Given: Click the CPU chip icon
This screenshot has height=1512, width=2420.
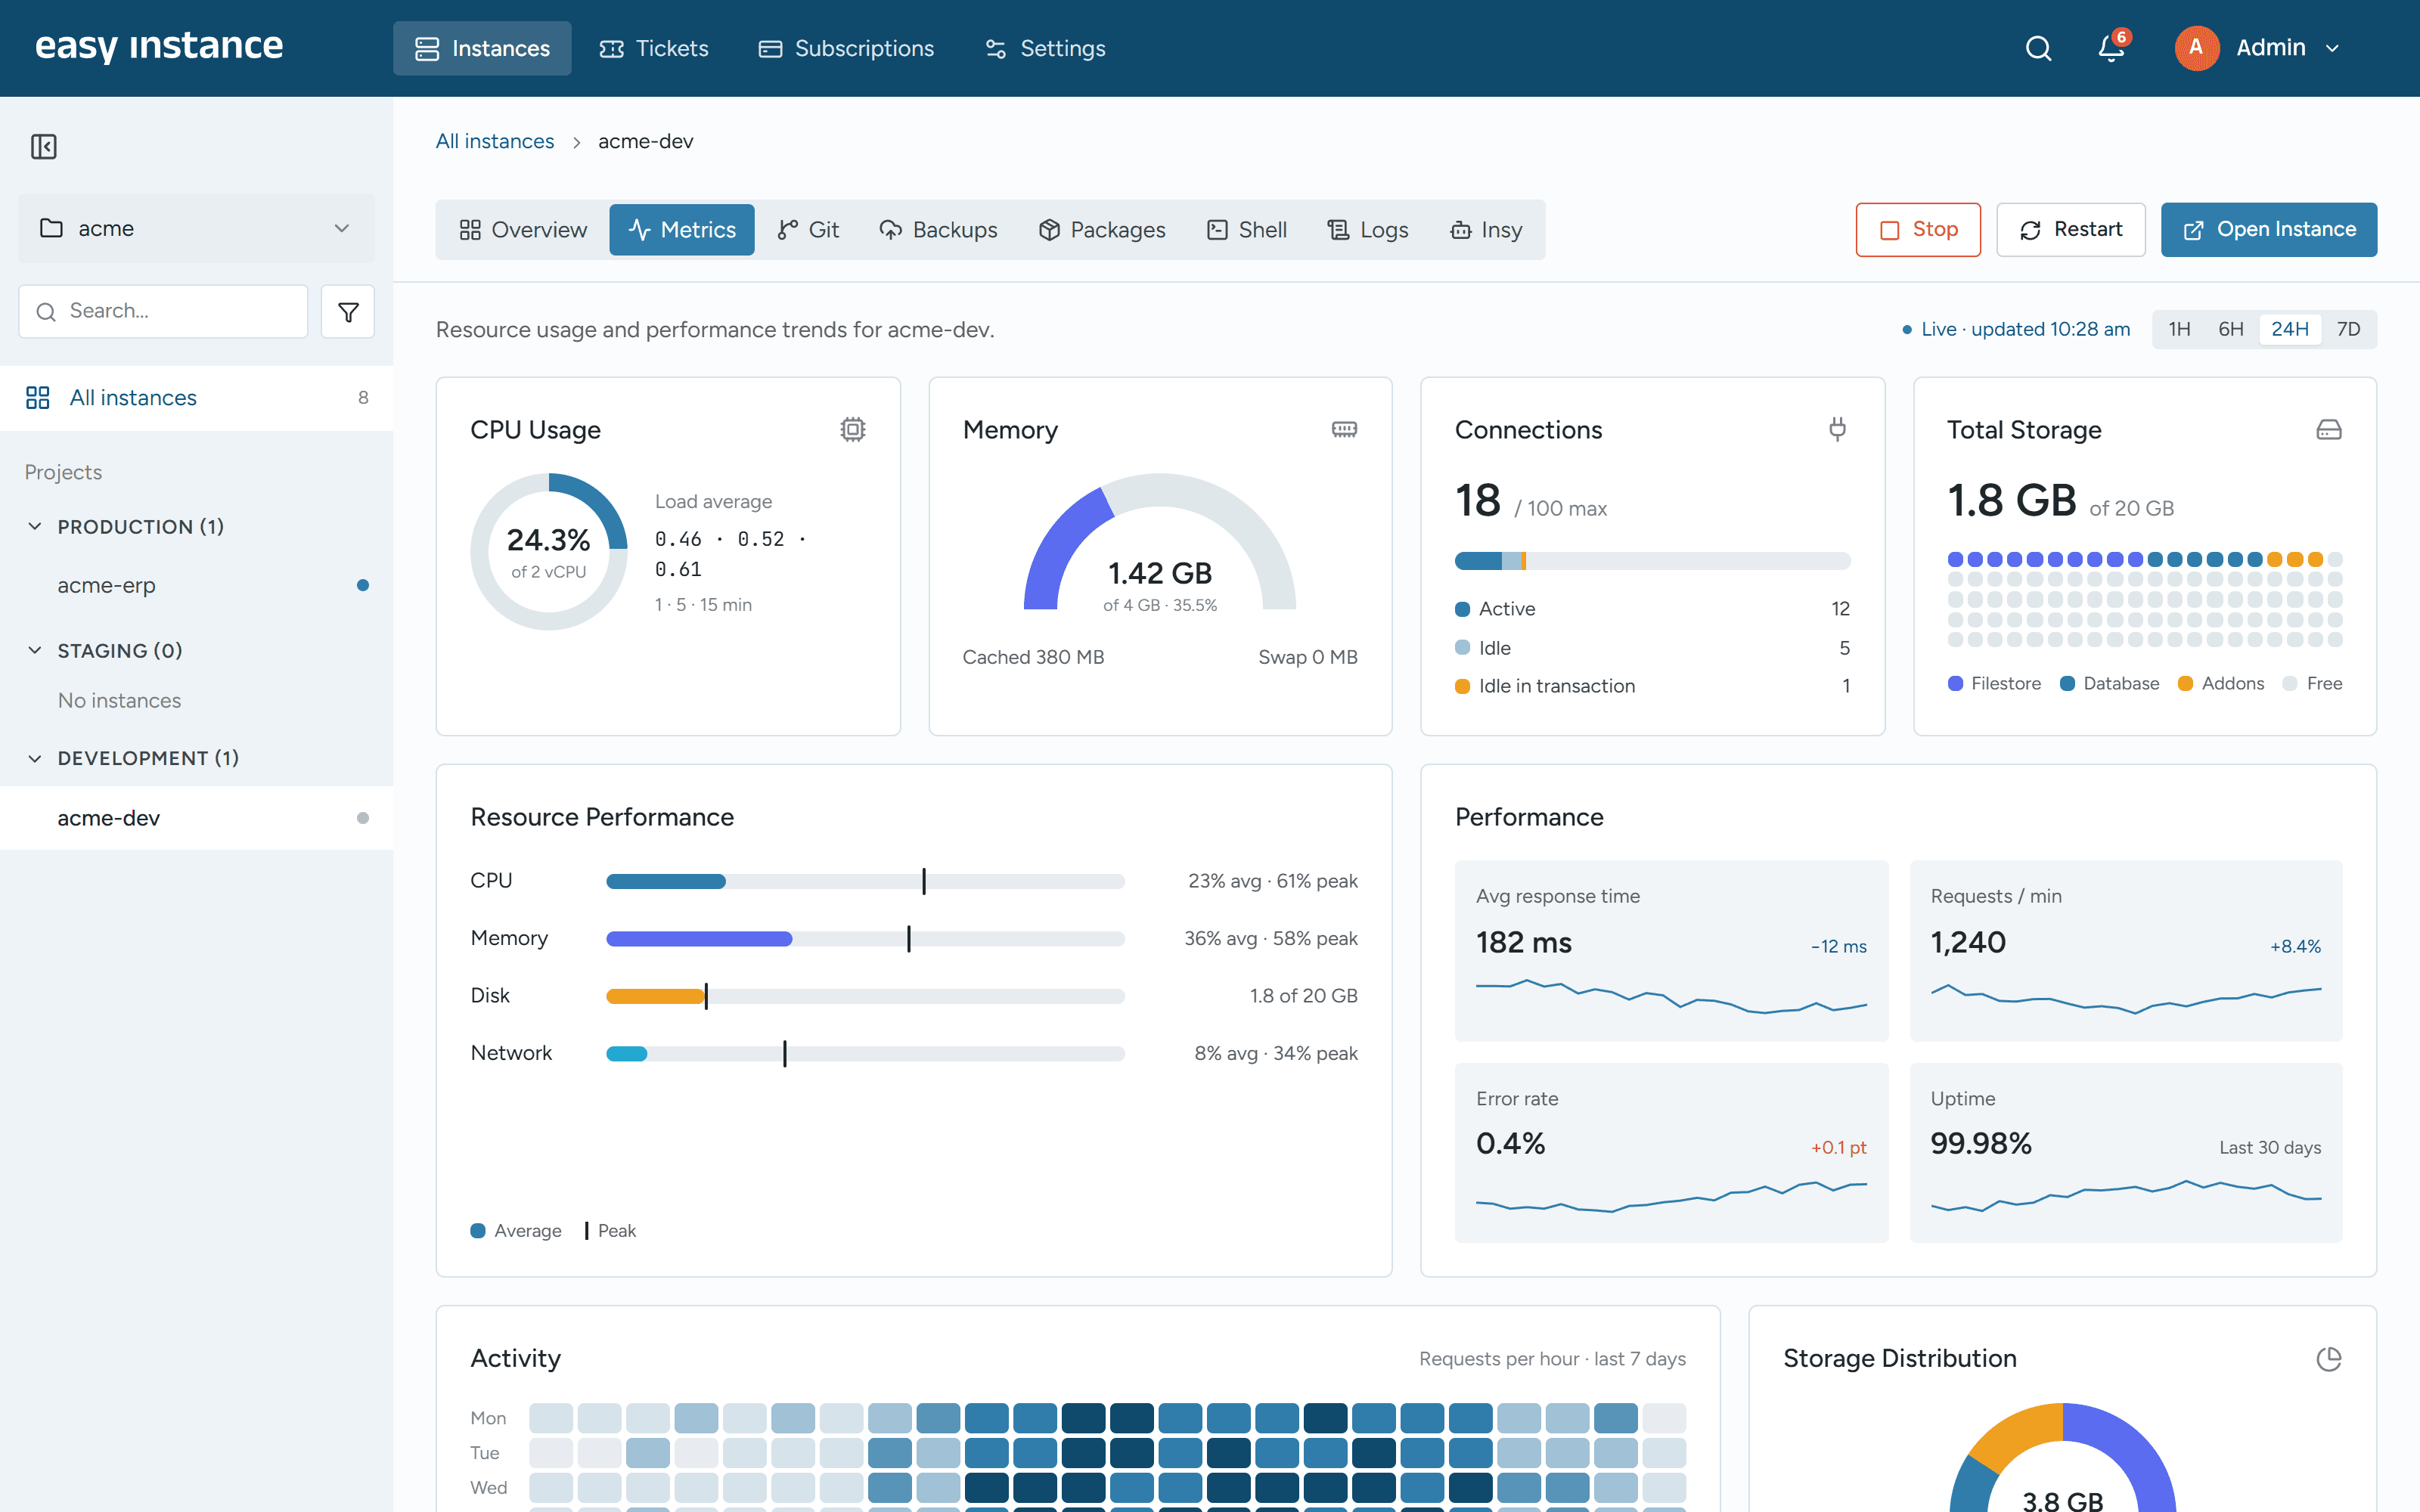Looking at the screenshot, I should 852,429.
